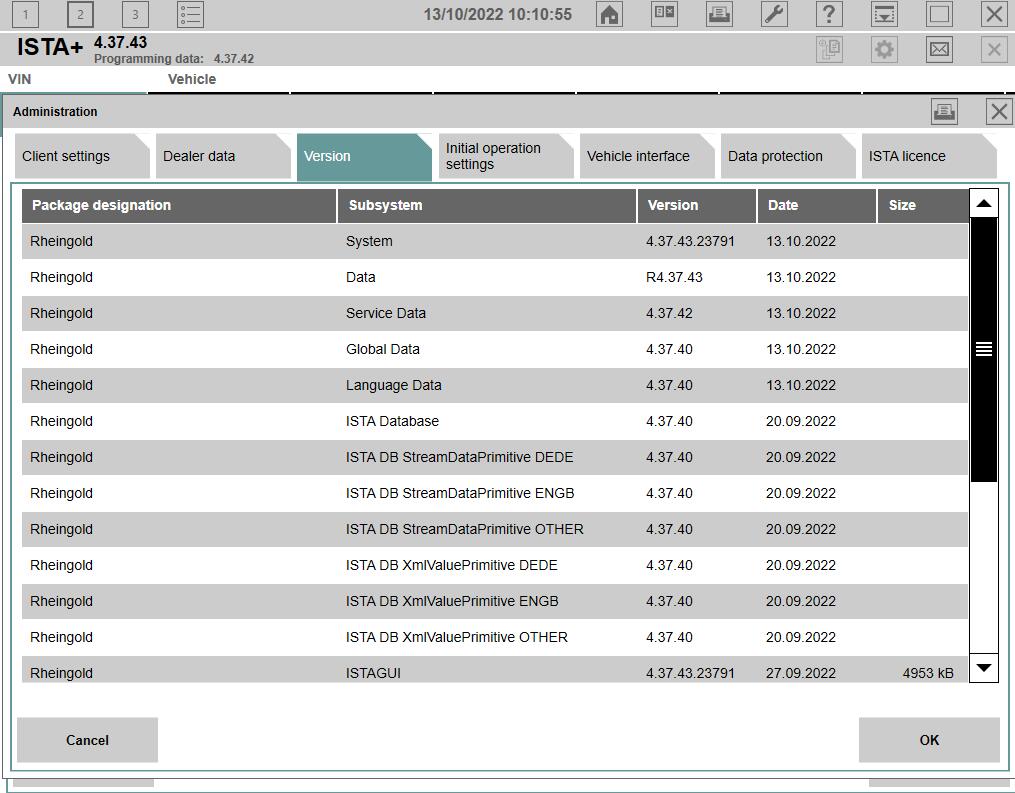
Task: Click the greyed-out documents icon under toolbar
Action: pos(829,49)
